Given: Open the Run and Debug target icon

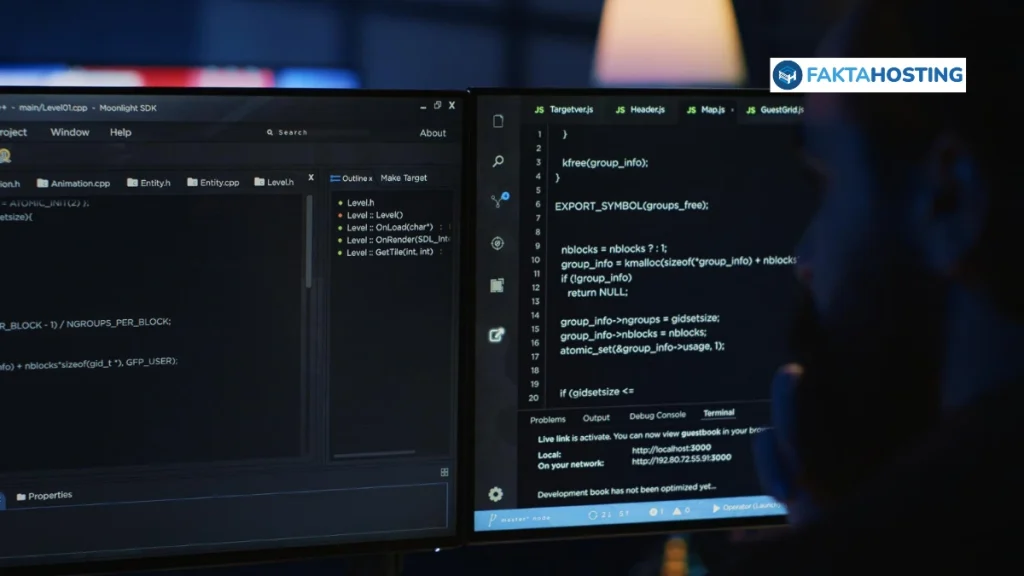Looking at the screenshot, I should pyautogui.click(x=497, y=243).
